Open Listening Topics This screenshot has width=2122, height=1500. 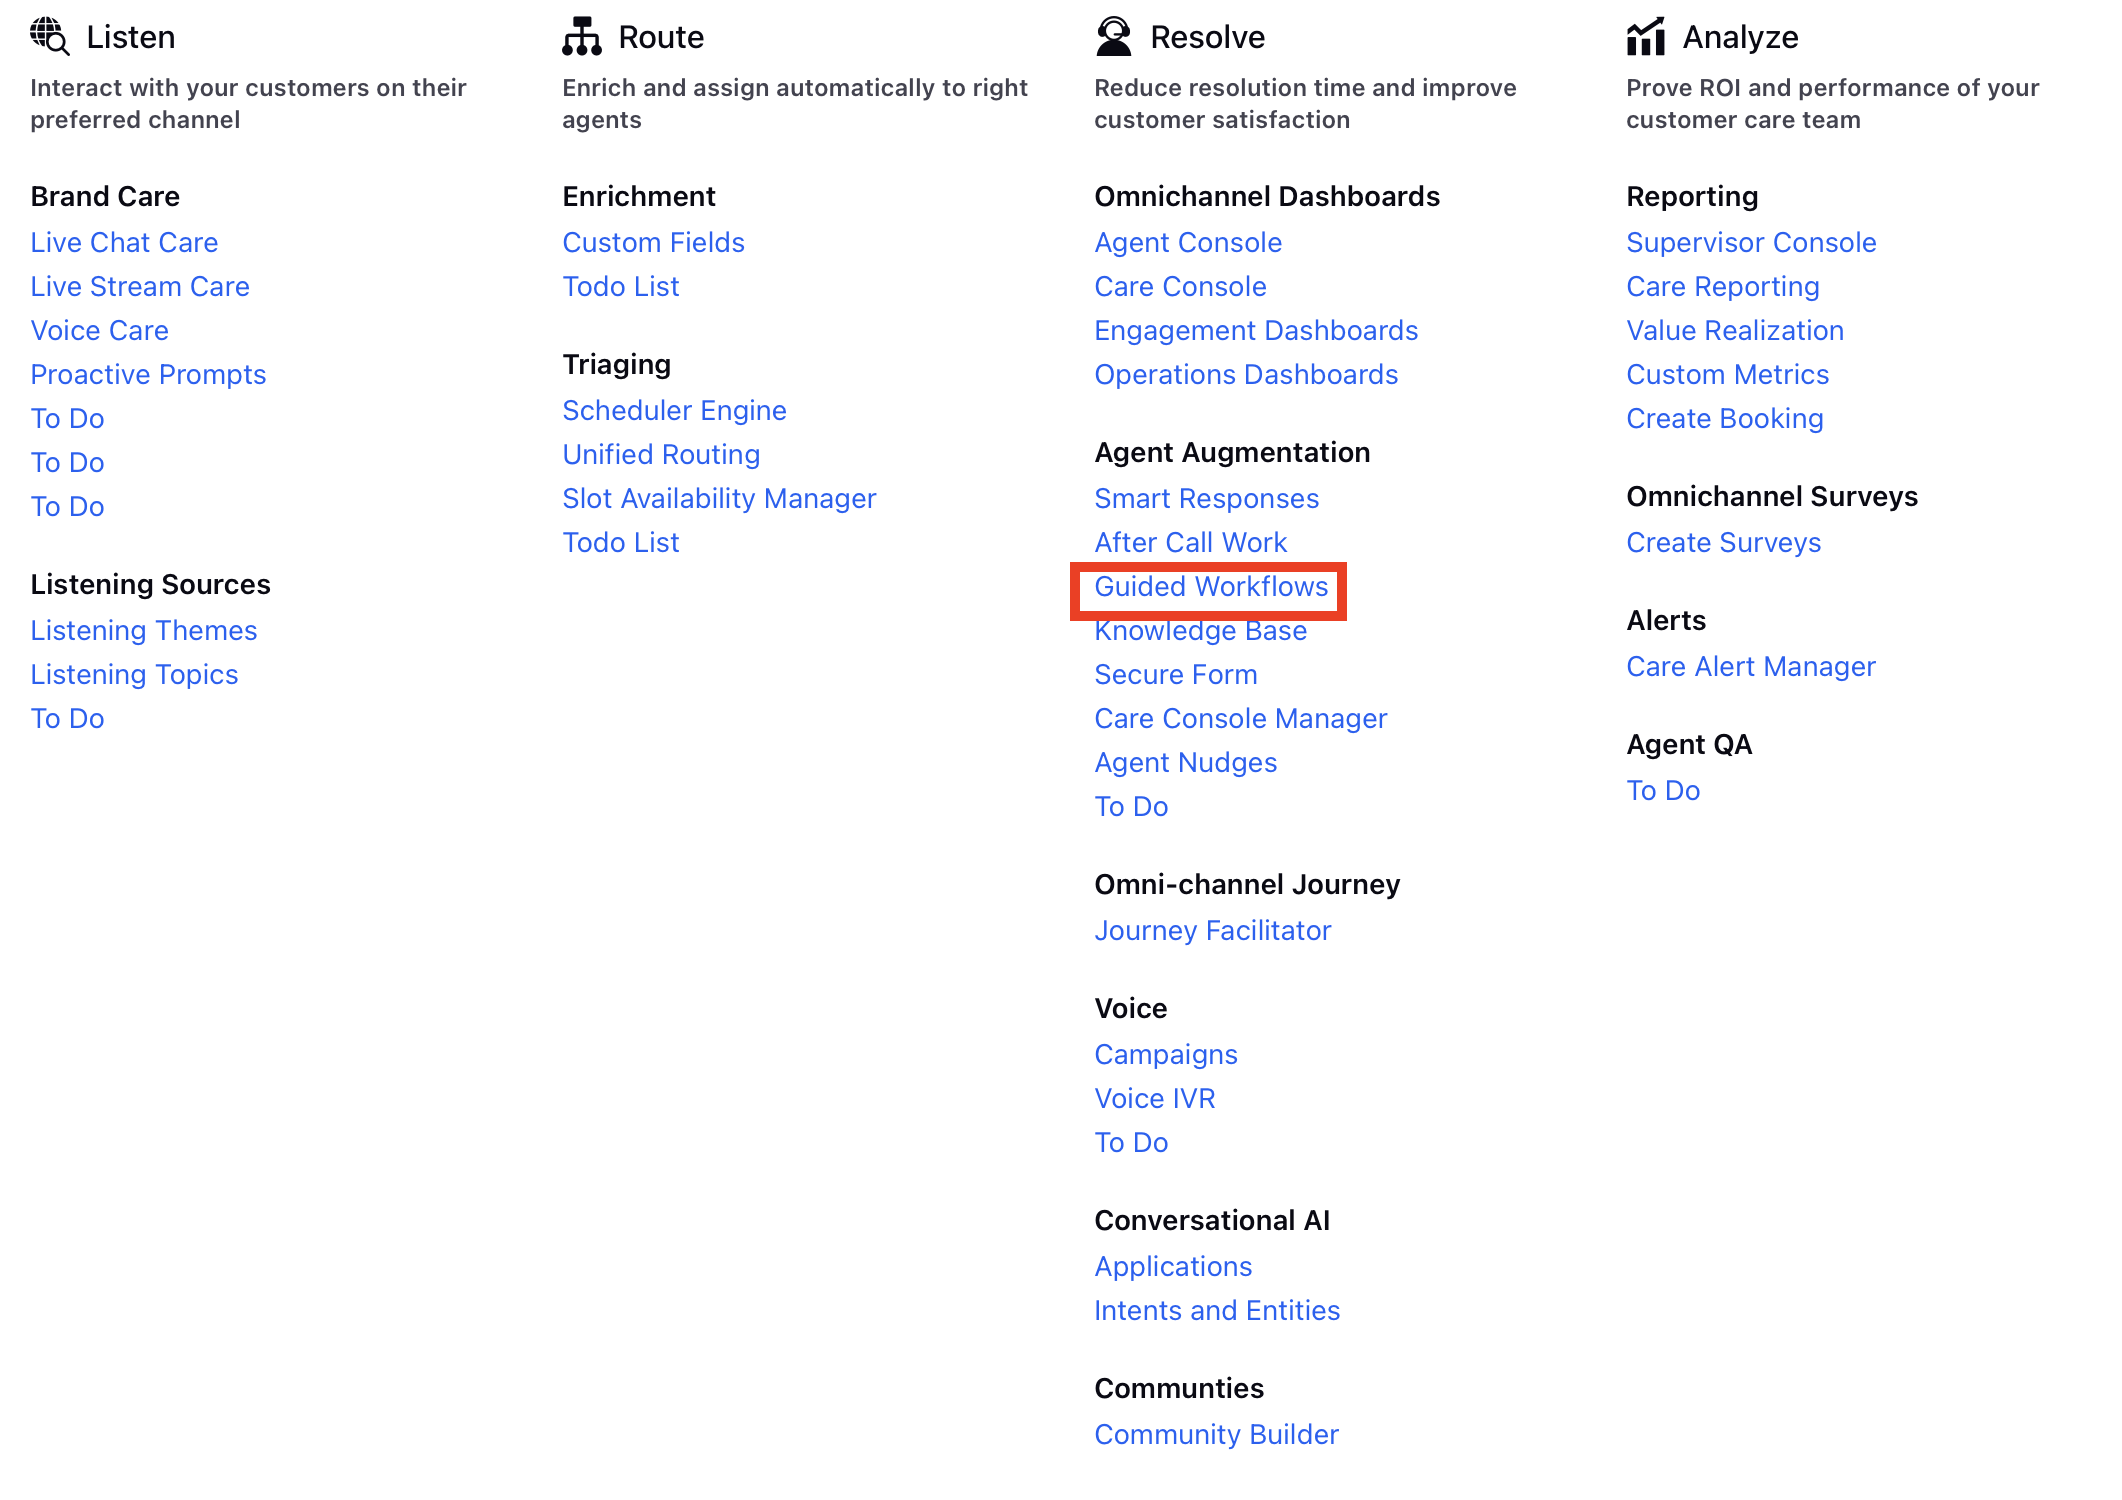point(134,675)
